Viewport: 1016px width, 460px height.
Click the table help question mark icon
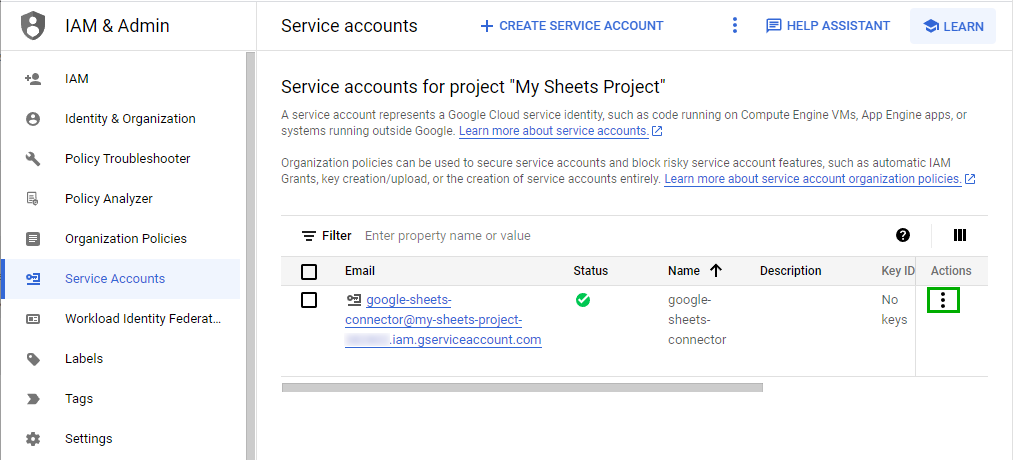[x=903, y=235]
